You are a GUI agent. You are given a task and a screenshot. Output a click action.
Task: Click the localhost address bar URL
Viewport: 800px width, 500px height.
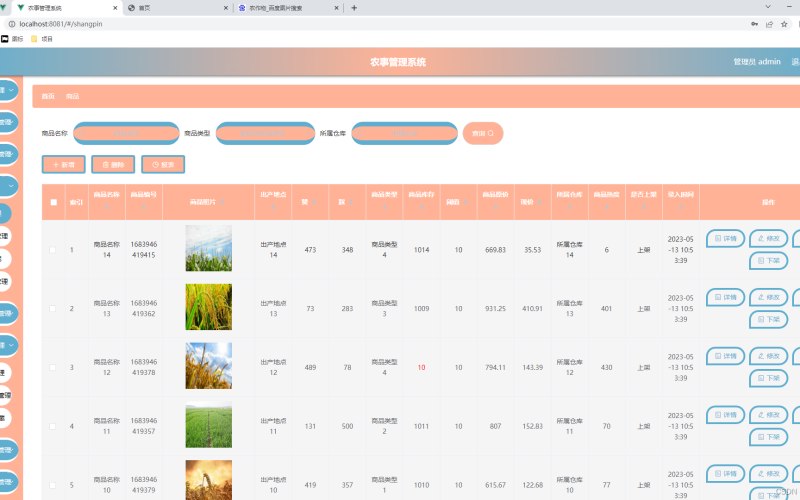point(61,24)
